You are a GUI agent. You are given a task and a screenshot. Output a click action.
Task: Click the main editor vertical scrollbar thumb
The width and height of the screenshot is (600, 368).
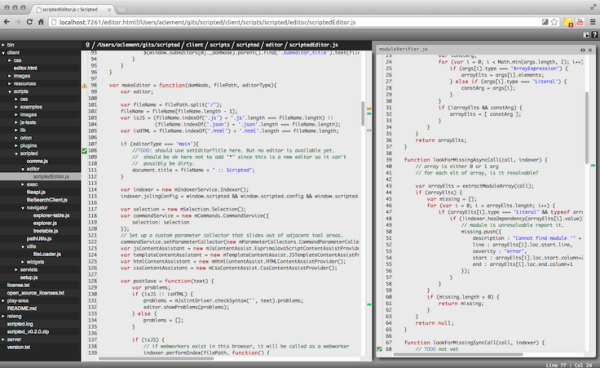(363, 113)
